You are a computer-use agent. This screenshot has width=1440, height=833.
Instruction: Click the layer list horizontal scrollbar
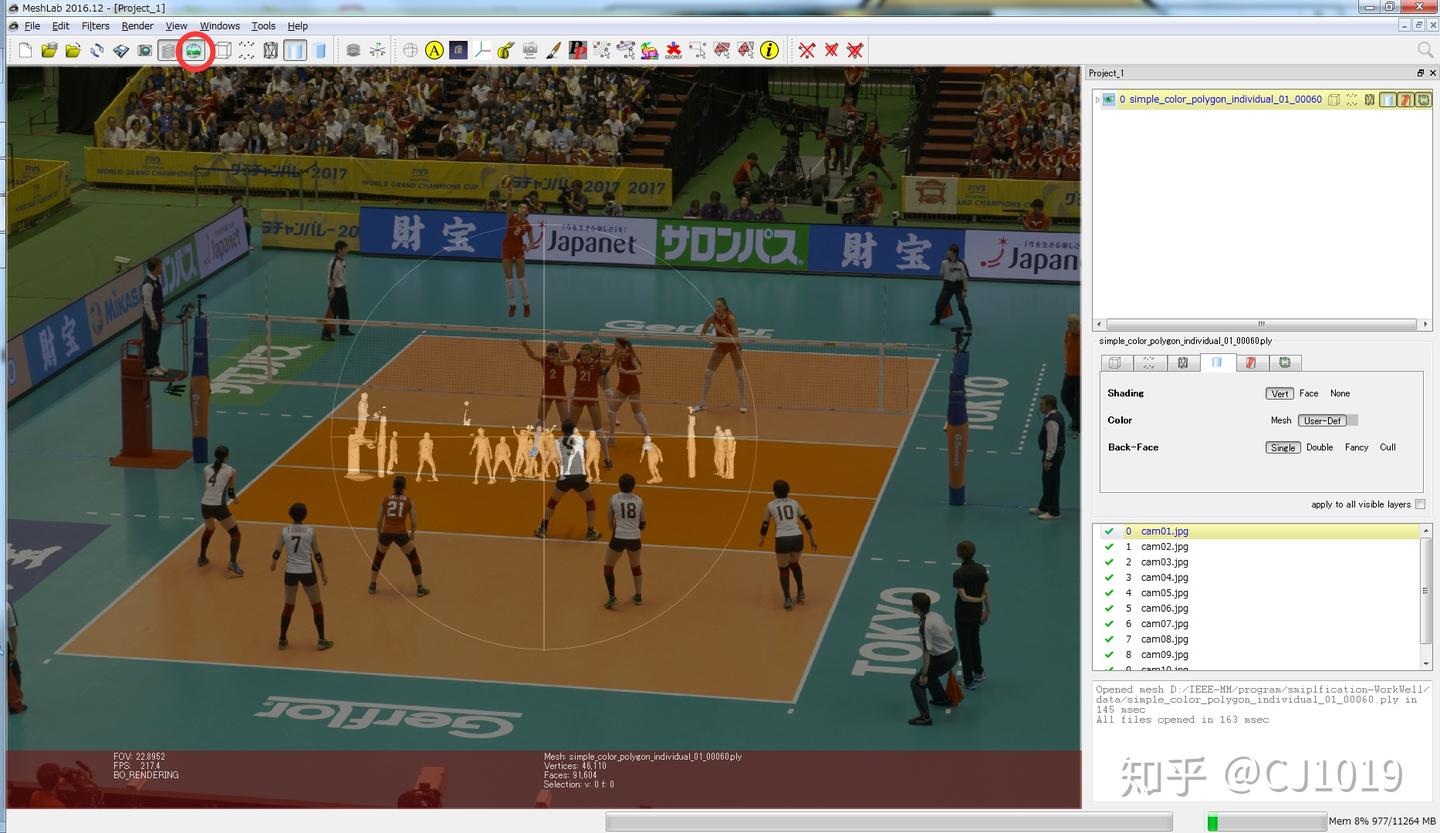coord(1260,324)
